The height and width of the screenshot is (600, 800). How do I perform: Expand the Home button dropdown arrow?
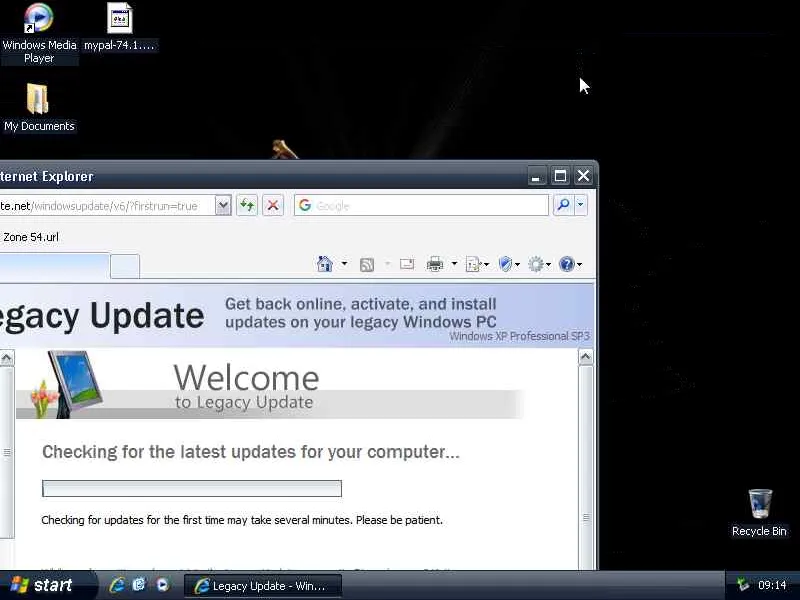click(x=344, y=264)
